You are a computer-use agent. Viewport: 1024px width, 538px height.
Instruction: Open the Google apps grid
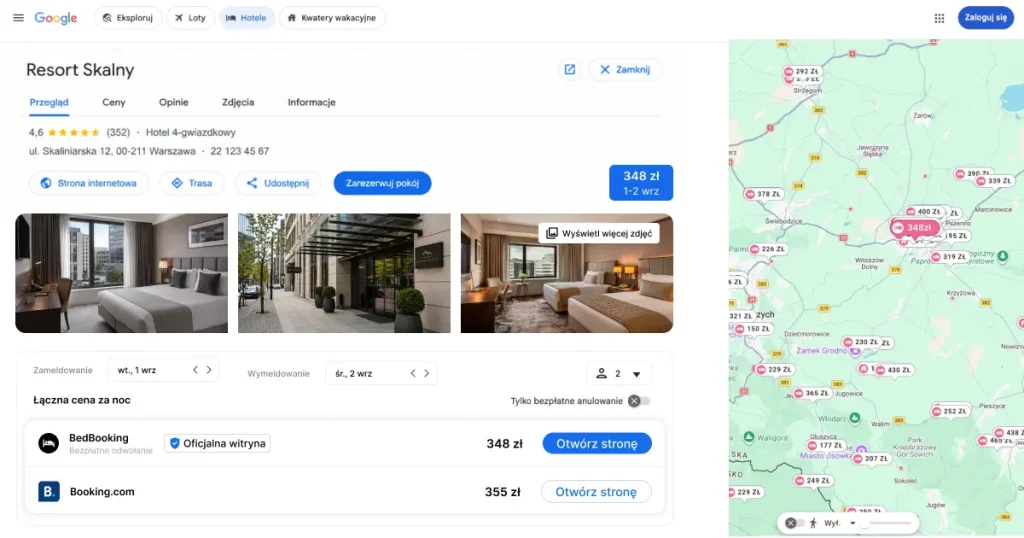point(939,18)
